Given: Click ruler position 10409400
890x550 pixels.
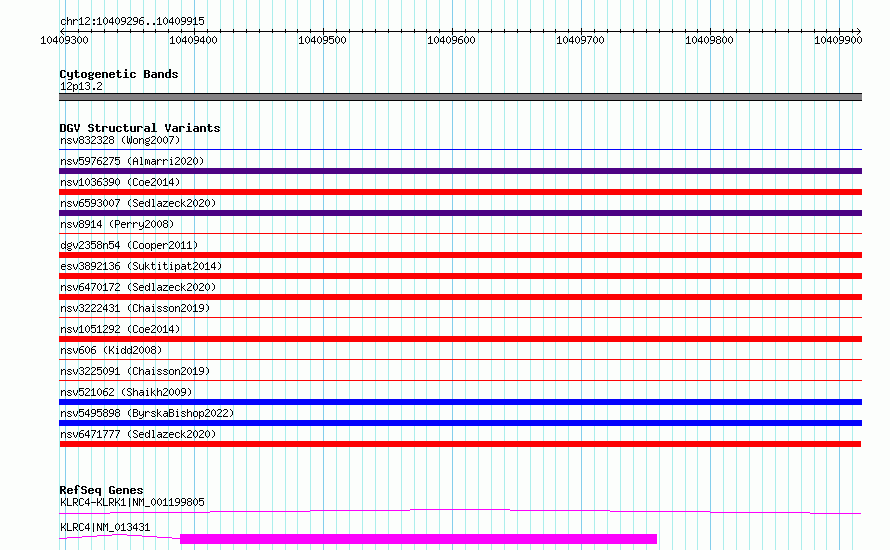Looking at the screenshot, I should tap(193, 40).
